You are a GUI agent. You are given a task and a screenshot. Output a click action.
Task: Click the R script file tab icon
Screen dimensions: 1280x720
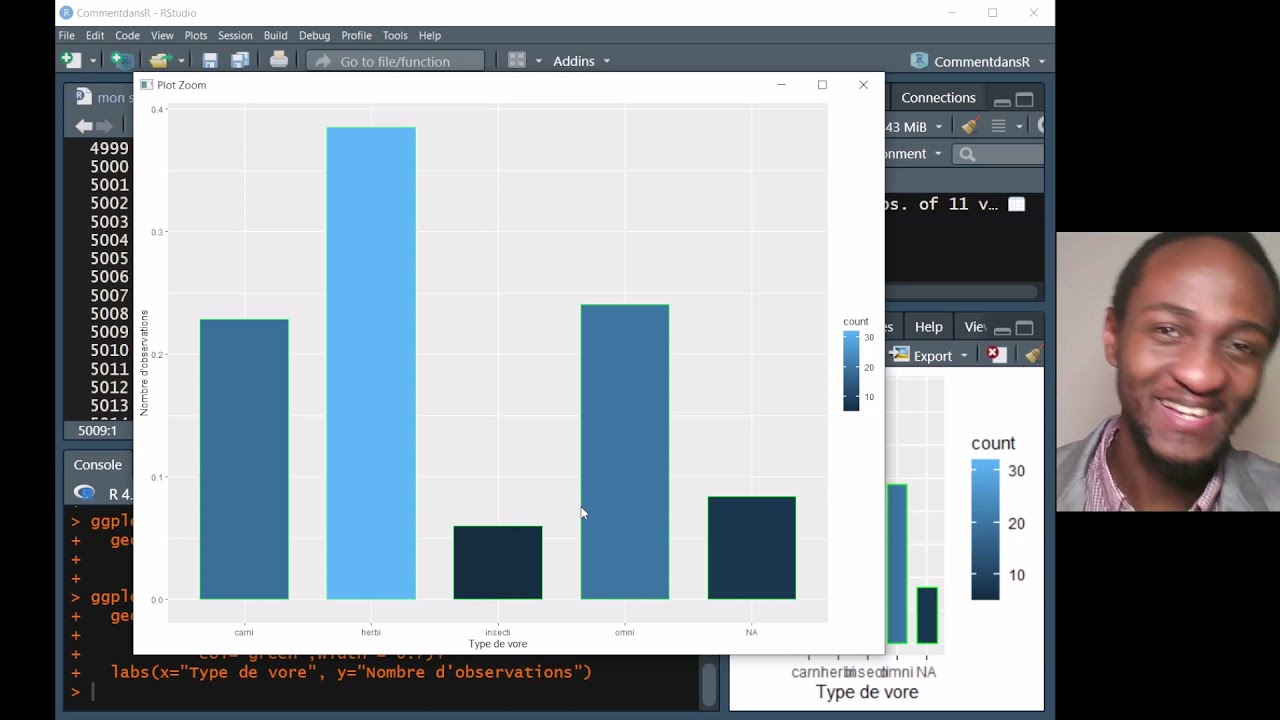[83, 97]
